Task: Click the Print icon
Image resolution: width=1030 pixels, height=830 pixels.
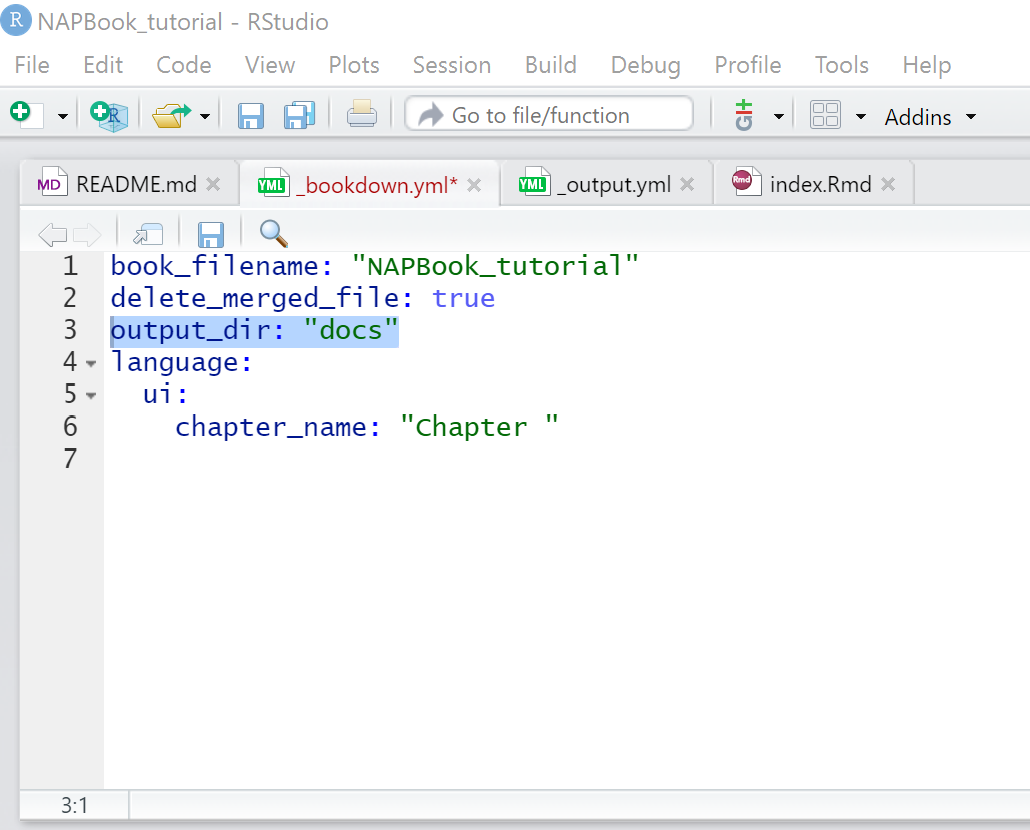Action: [x=361, y=116]
